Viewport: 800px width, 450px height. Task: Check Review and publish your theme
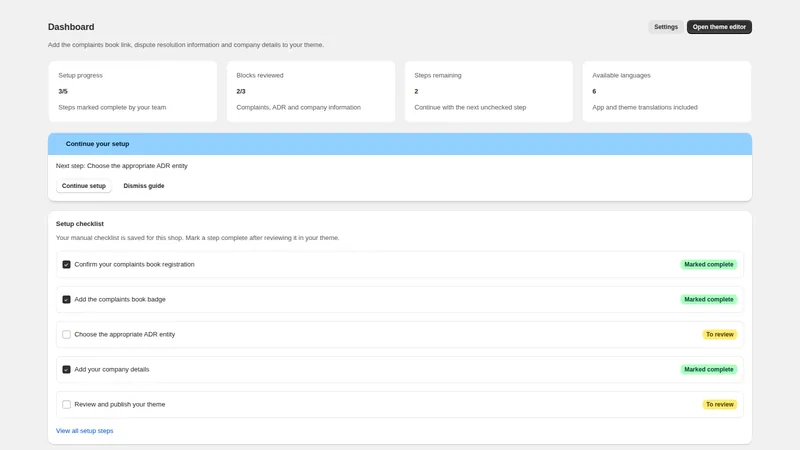pos(66,405)
